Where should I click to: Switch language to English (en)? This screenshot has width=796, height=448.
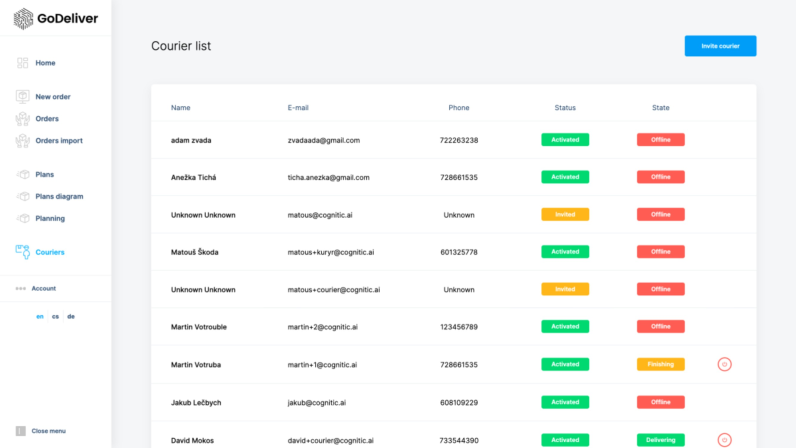click(40, 316)
